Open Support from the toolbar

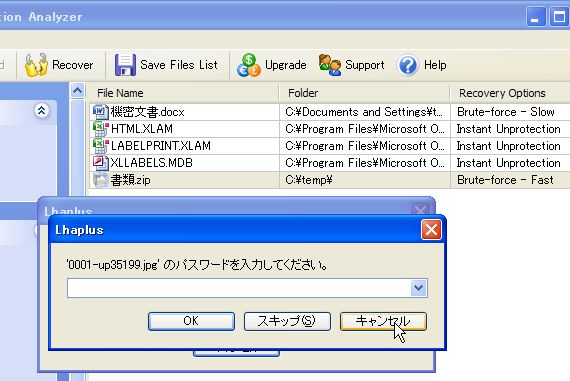[365, 65]
